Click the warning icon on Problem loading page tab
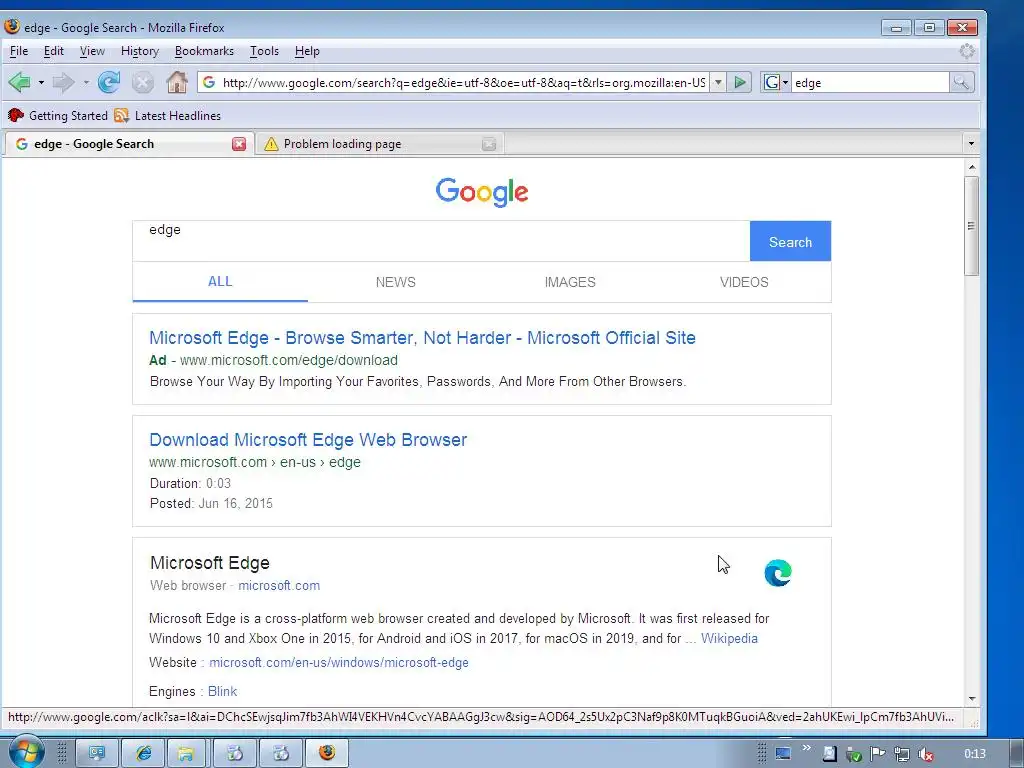This screenshot has width=1024, height=768. 271,144
